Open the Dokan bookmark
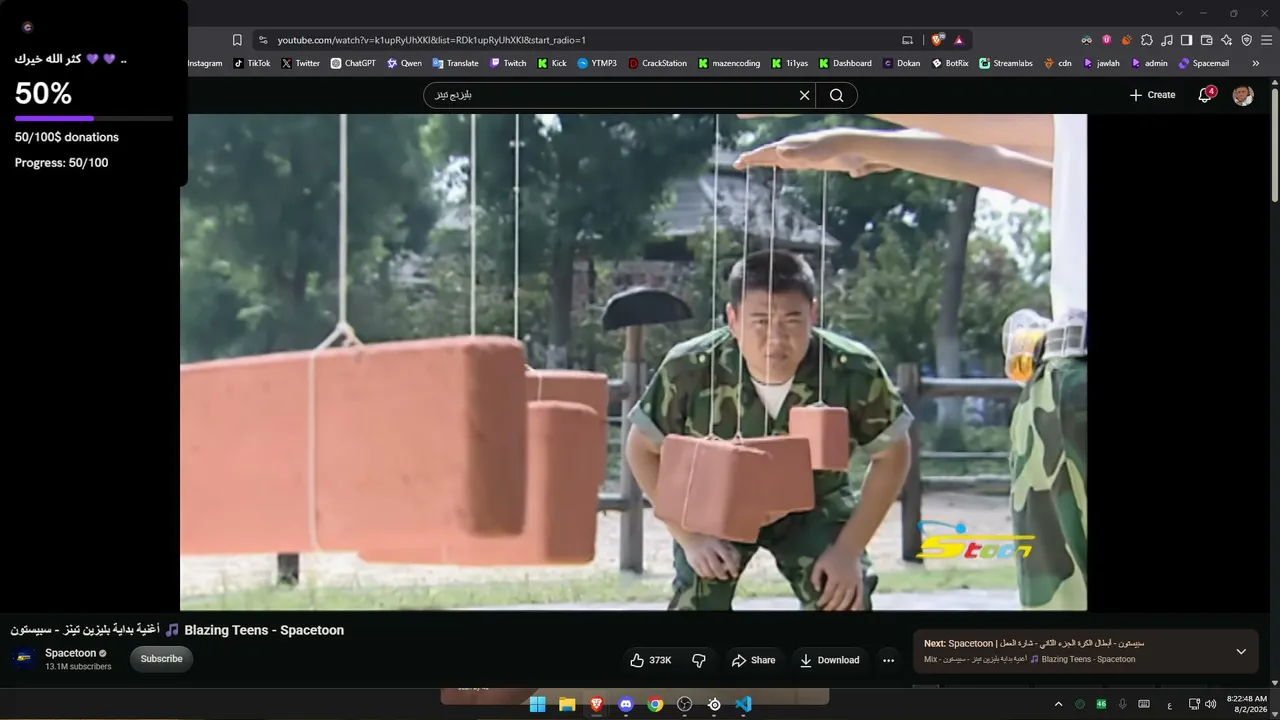1280x720 pixels. click(901, 63)
